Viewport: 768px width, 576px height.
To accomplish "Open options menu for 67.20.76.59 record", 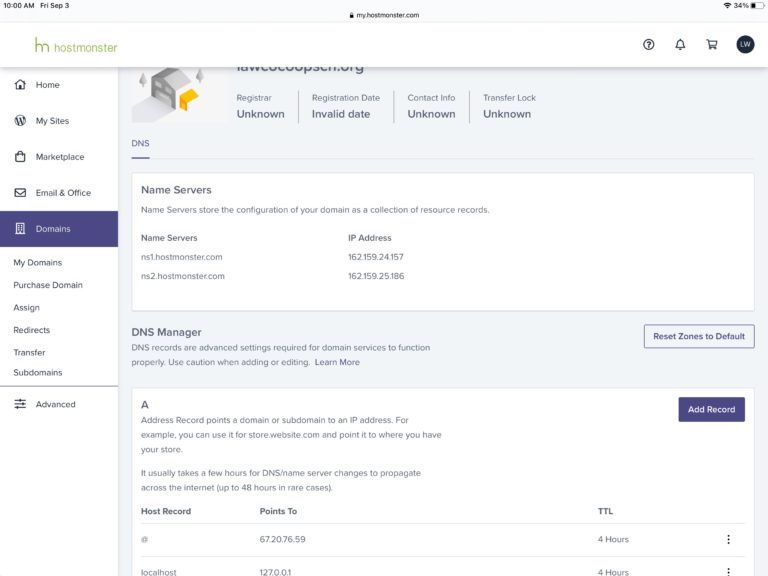I will [x=728, y=539].
